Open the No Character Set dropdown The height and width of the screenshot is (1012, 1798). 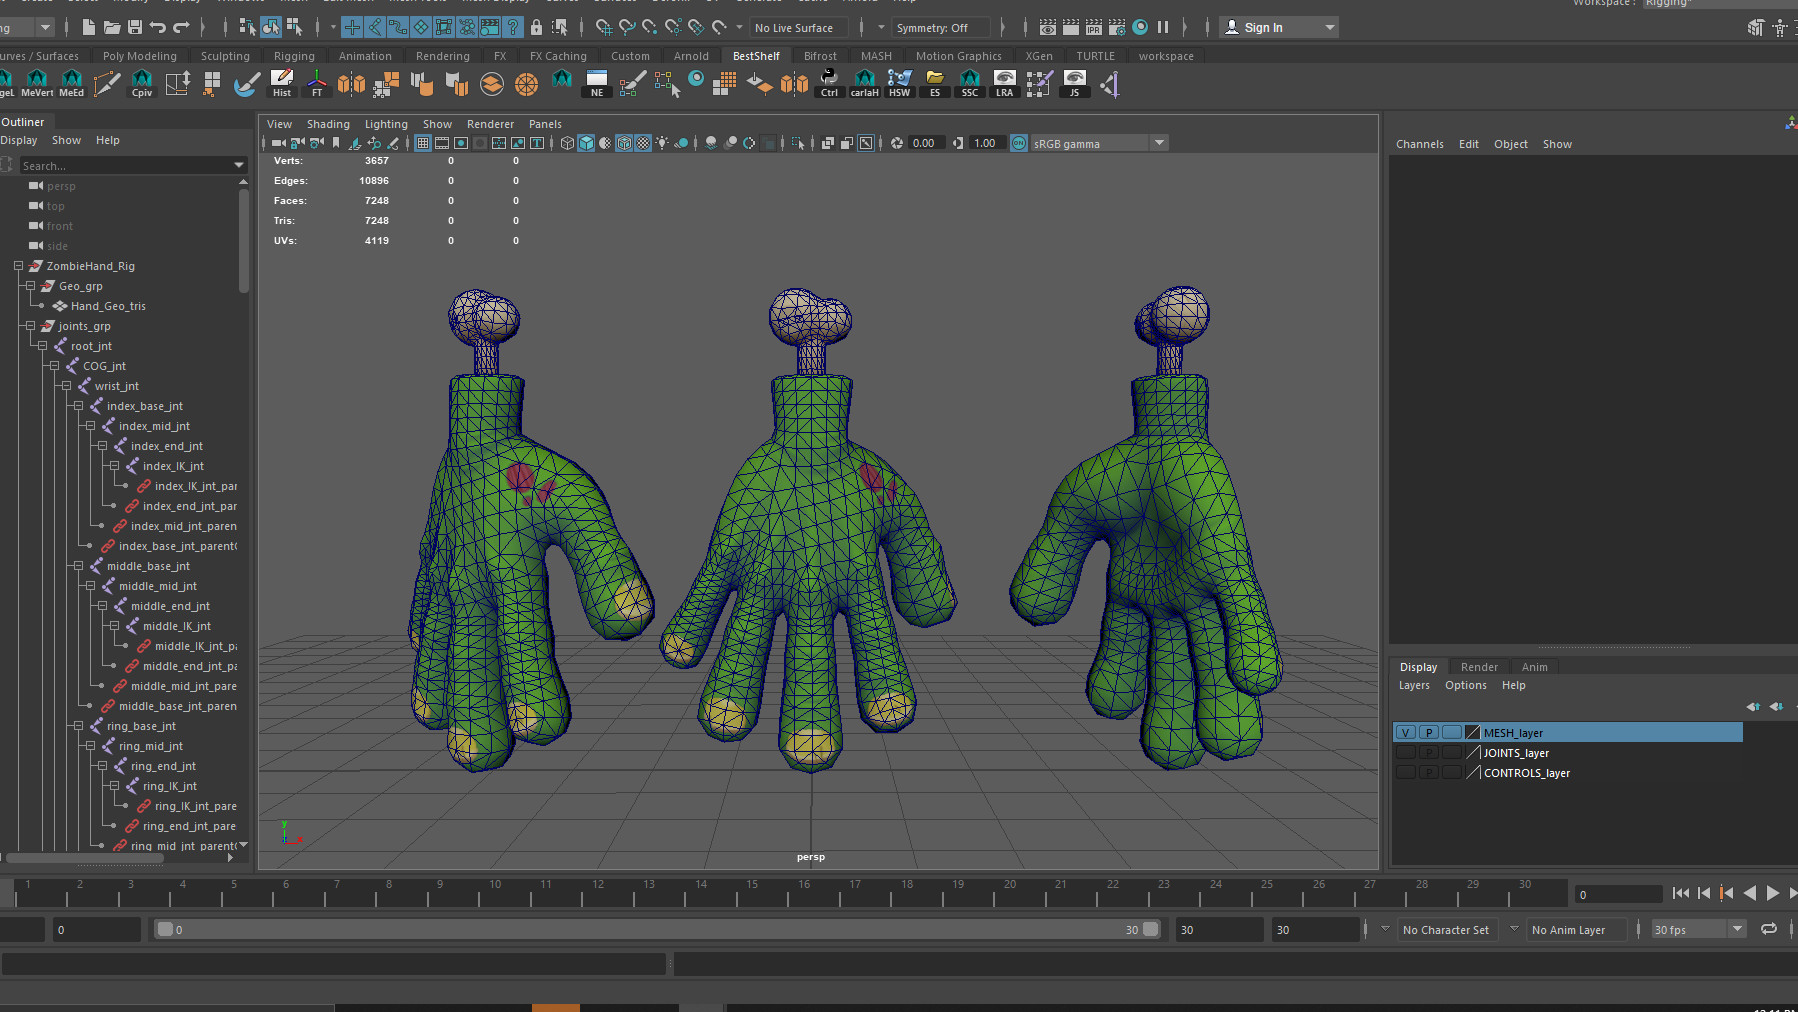pyautogui.click(x=1447, y=929)
